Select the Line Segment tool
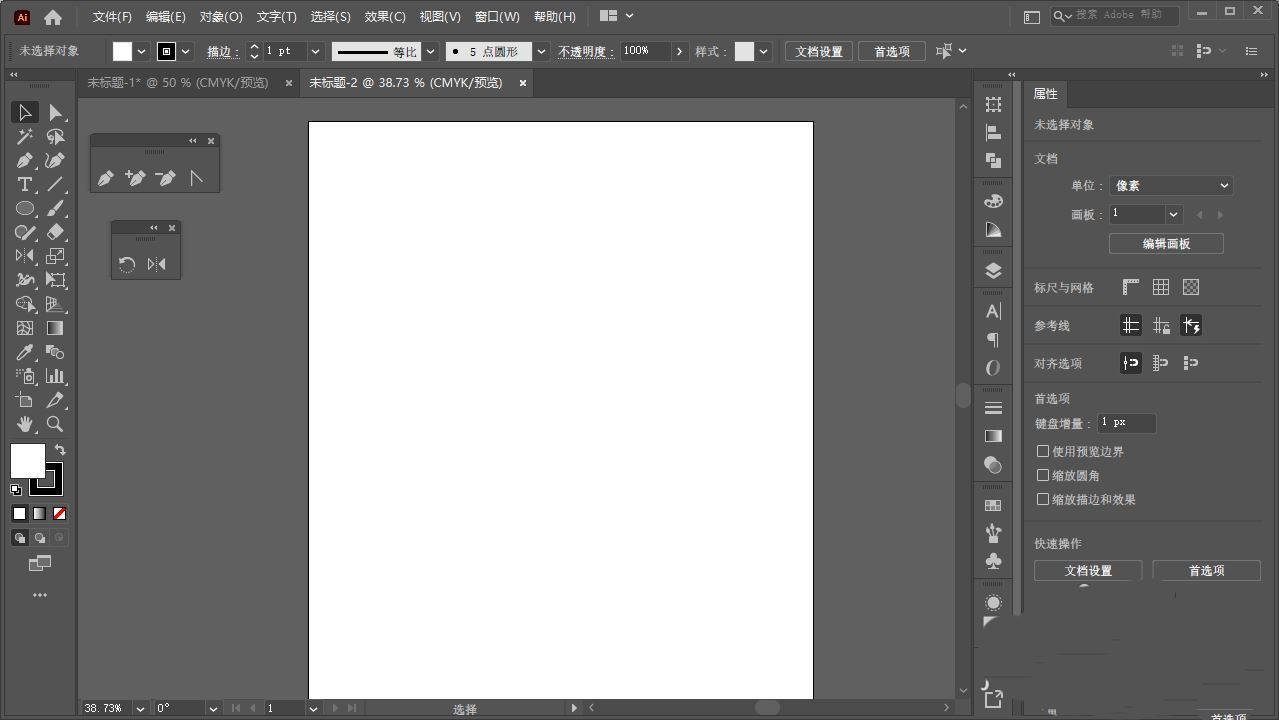Image resolution: width=1279 pixels, height=720 pixels. [x=56, y=184]
